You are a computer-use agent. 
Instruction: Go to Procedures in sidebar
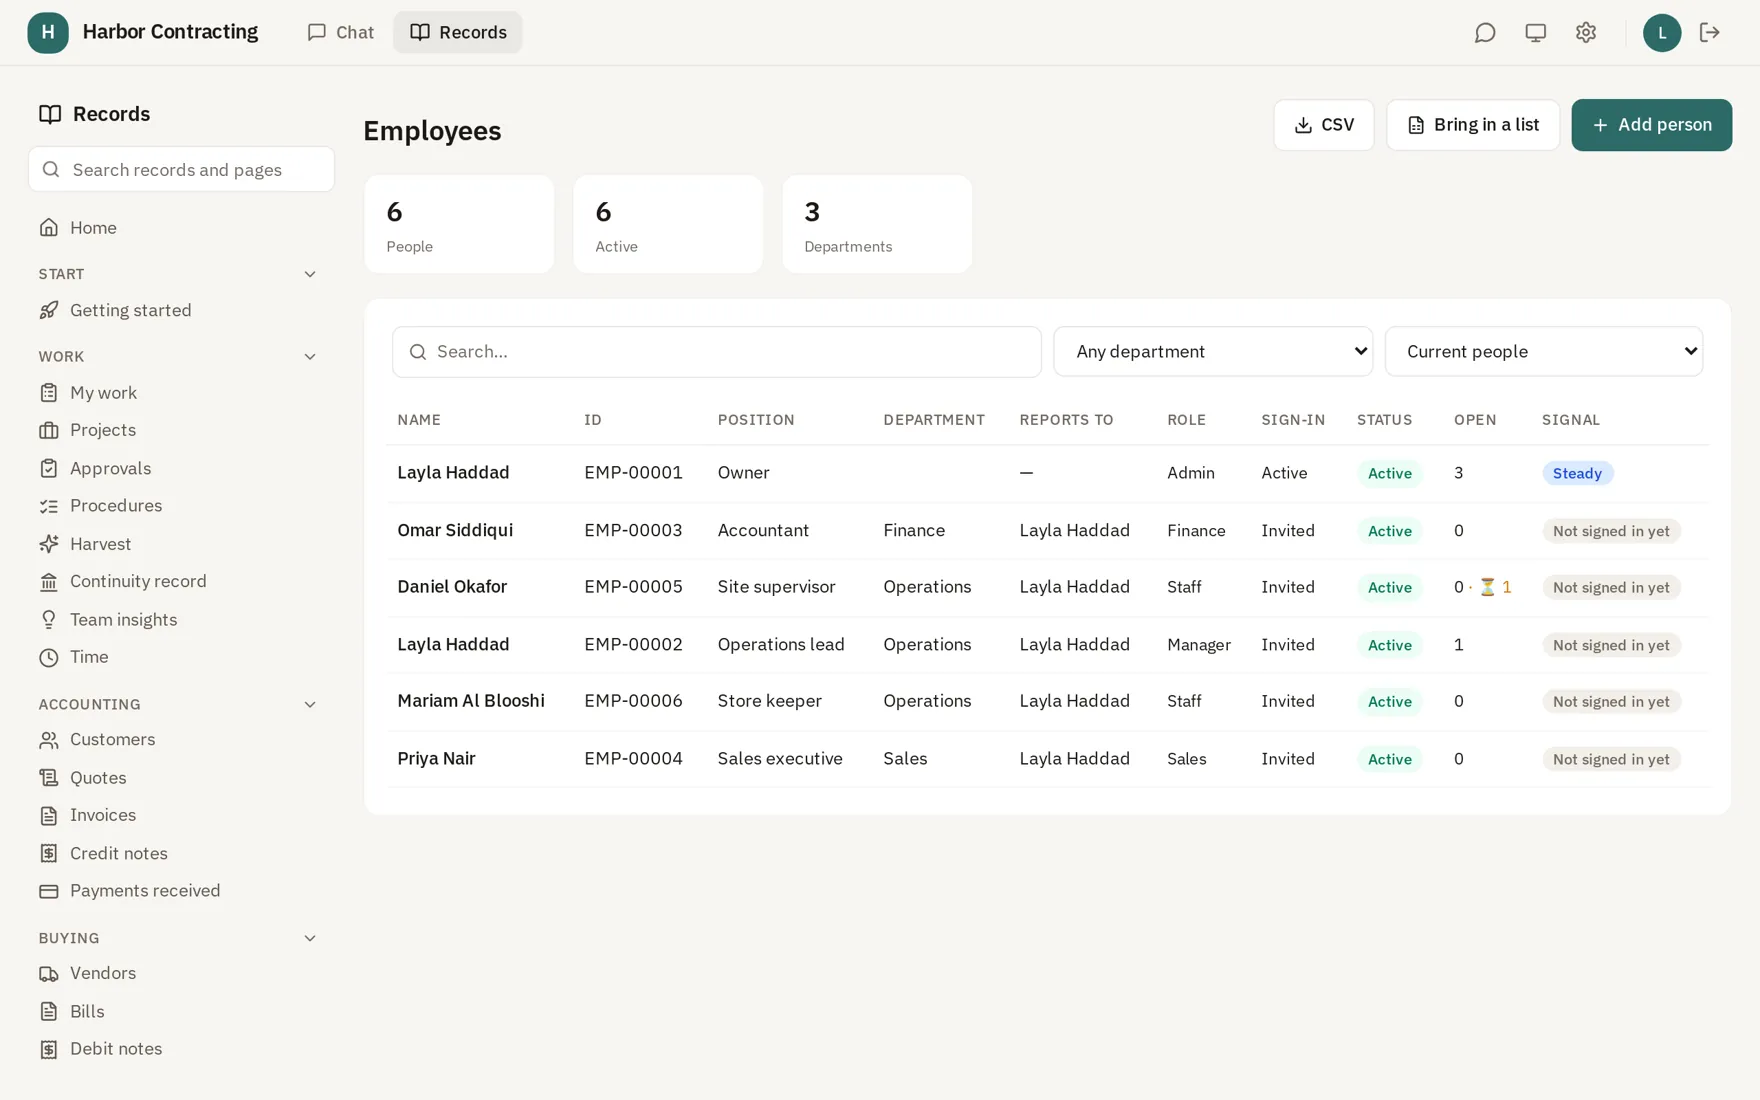(180, 506)
